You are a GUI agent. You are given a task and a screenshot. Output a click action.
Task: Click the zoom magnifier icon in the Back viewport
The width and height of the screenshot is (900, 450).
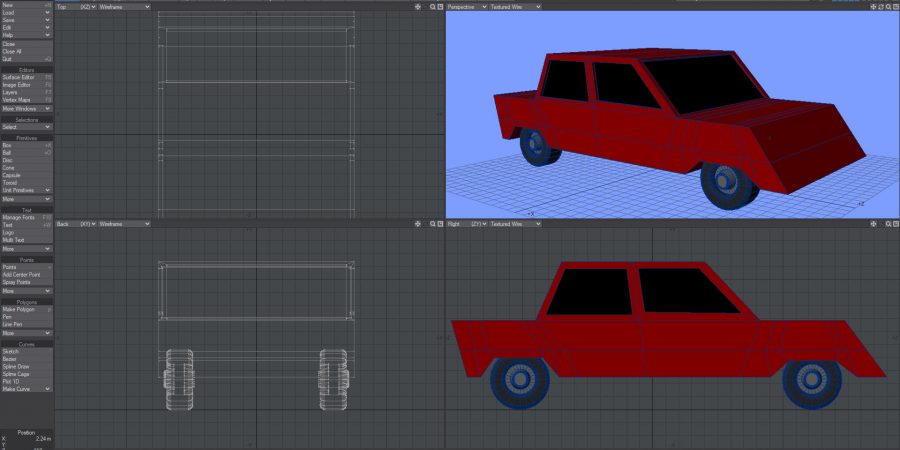[432, 224]
